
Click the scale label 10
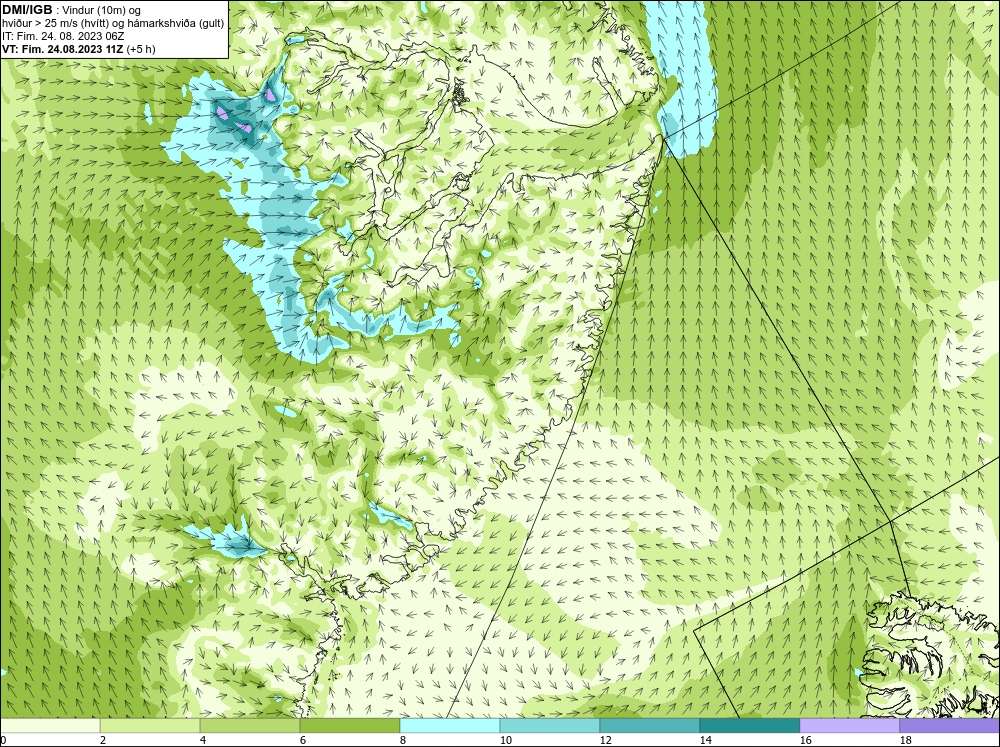click(x=505, y=740)
